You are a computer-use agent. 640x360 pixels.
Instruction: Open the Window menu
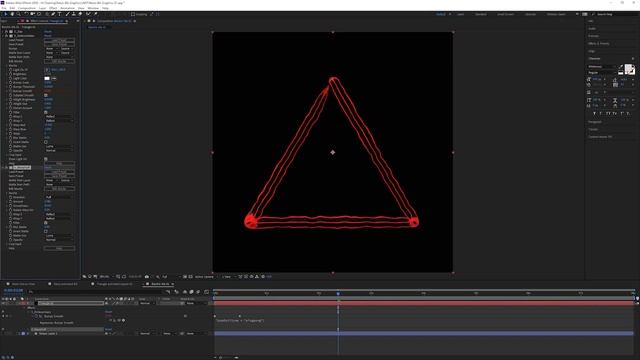(x=93, y=8)
